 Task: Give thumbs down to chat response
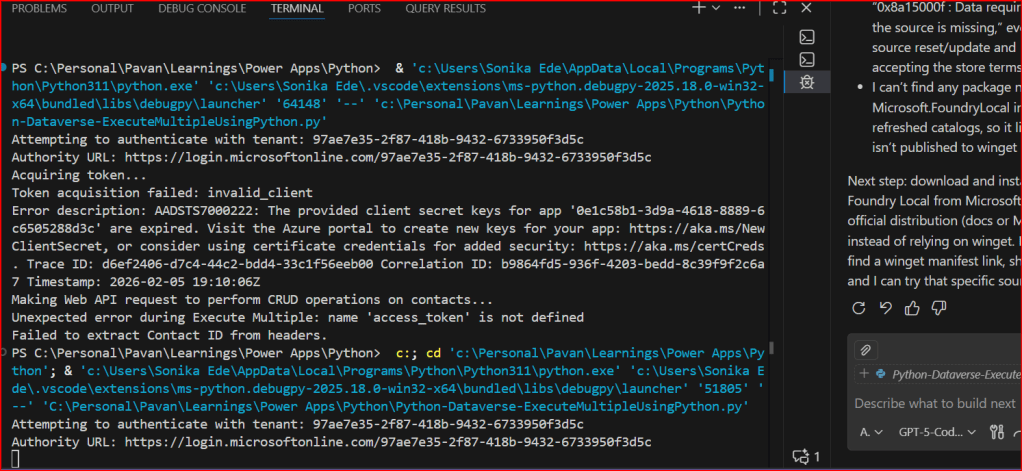[937, 309]
